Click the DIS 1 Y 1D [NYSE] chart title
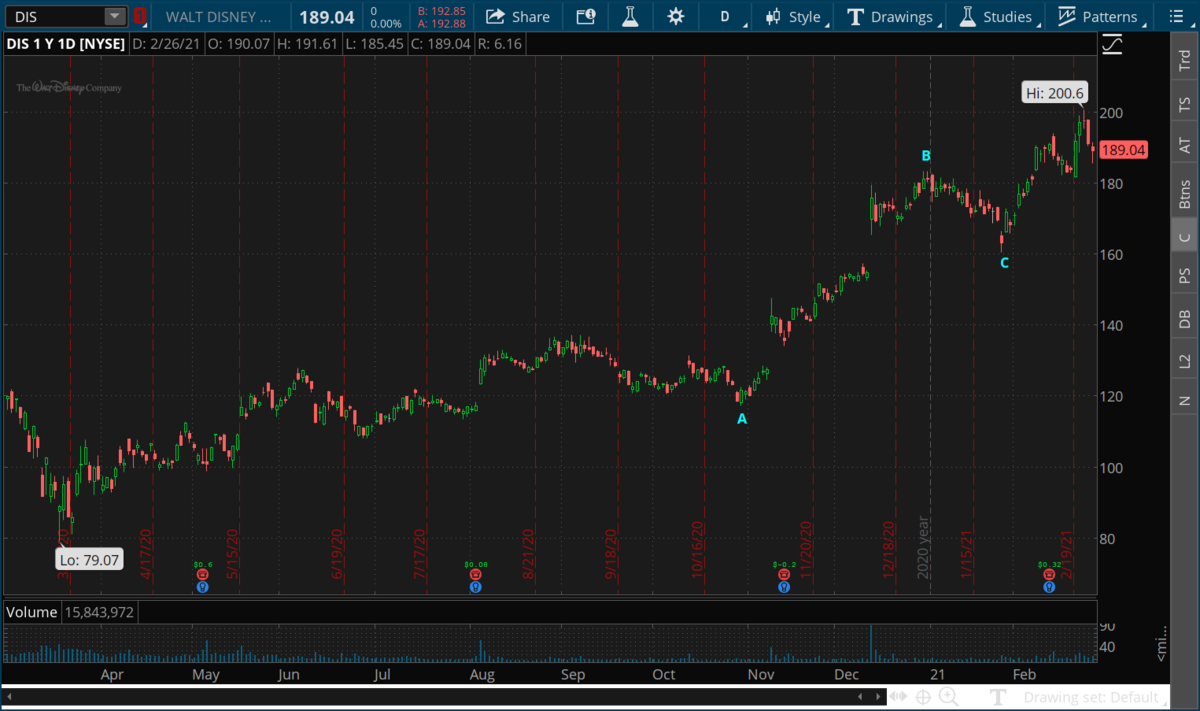The width and height of the screenshot is (1200, 711). (x=64, y=44)
